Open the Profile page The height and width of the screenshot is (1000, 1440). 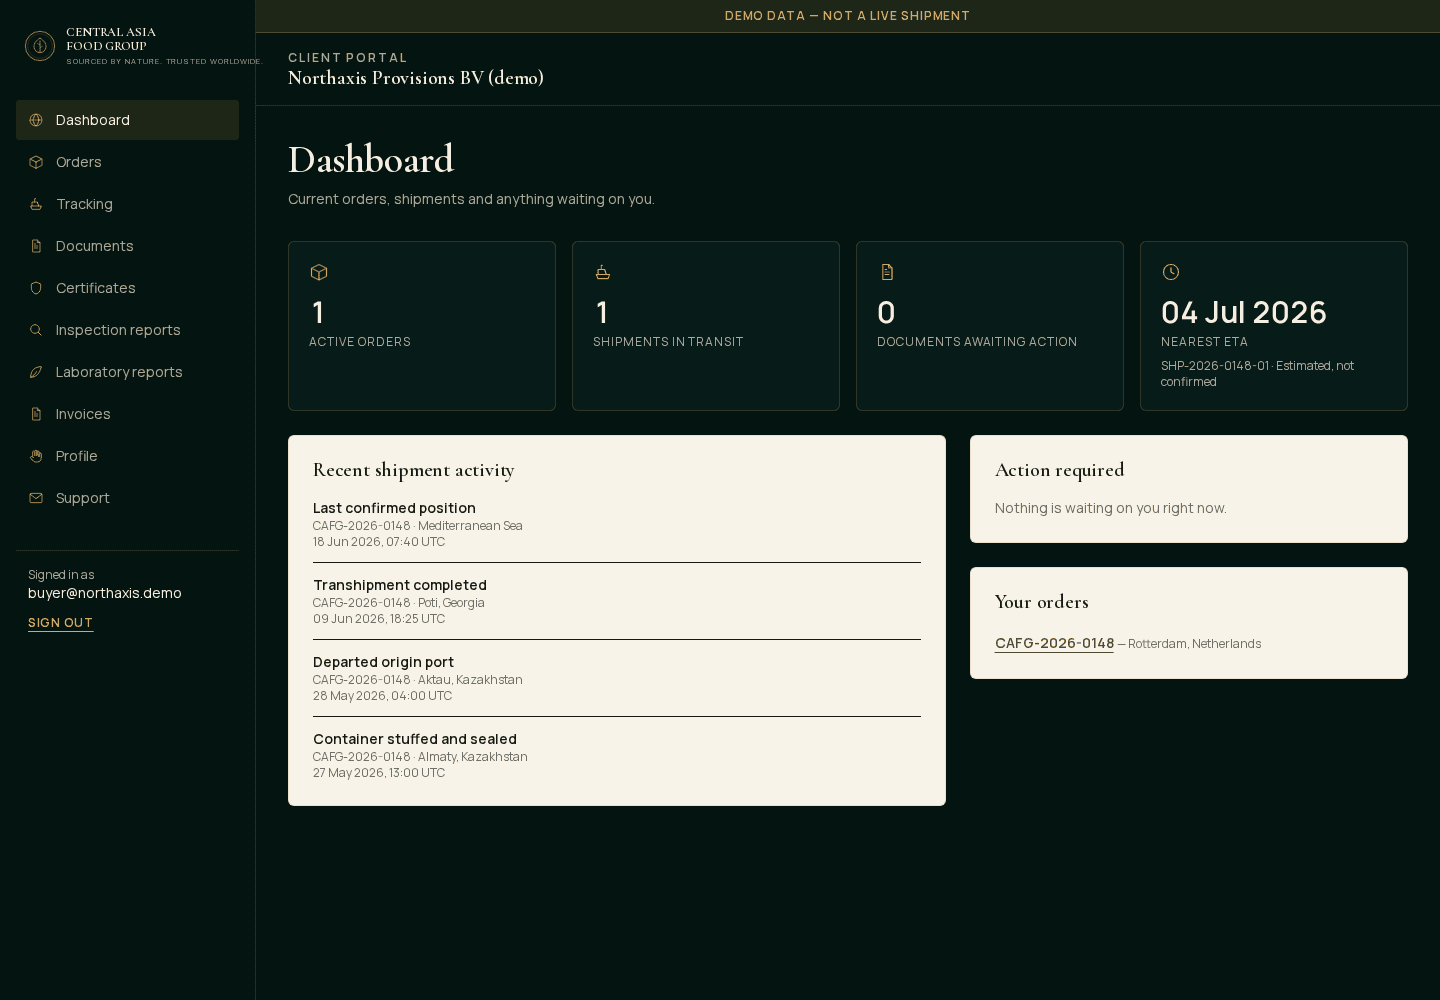click(x=127, y=456)
